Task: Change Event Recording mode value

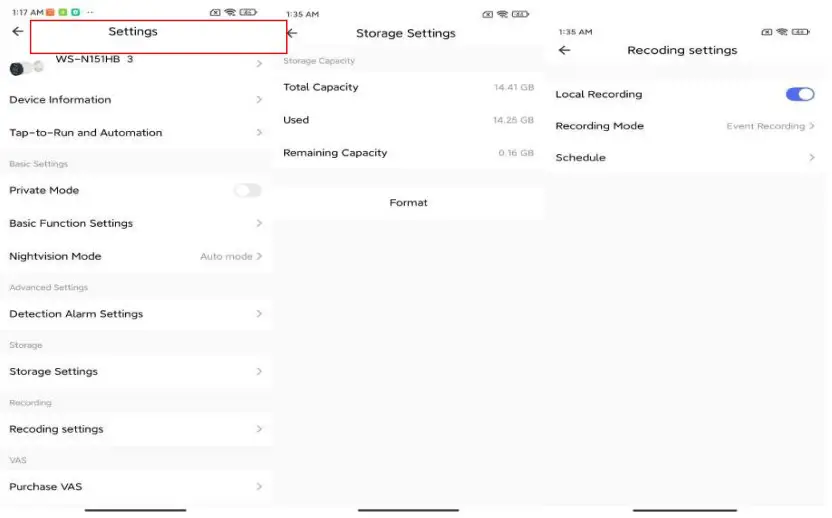Action: pos(766,126)
